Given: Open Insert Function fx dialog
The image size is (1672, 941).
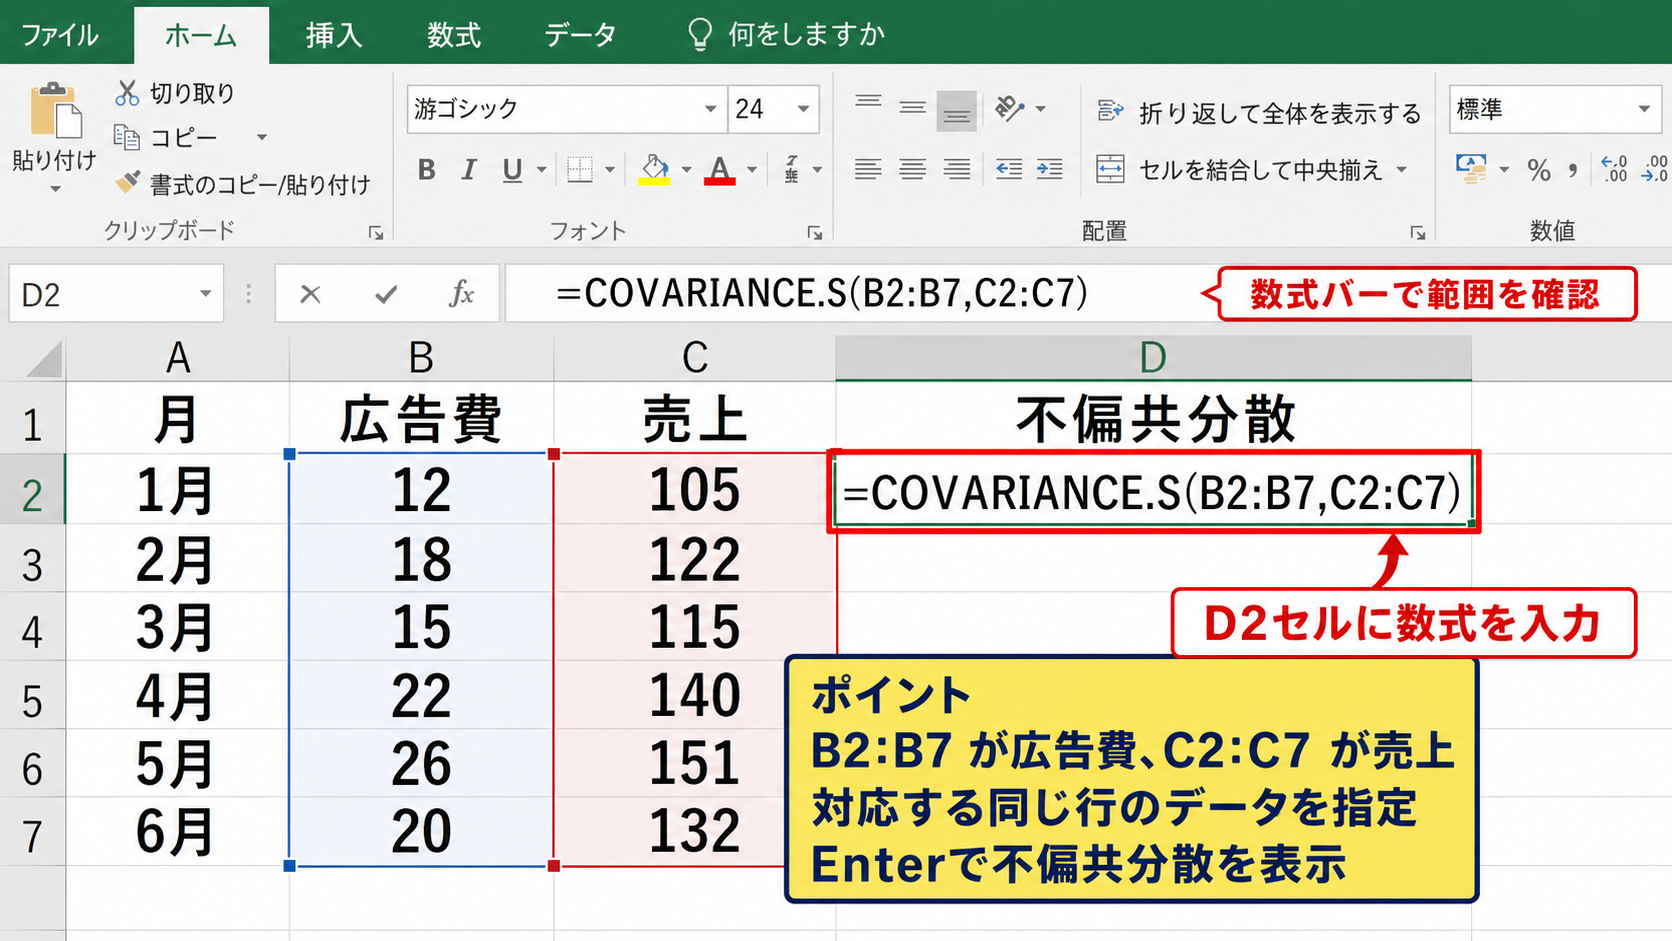Looking at the screenshot, I should (461, 294).
